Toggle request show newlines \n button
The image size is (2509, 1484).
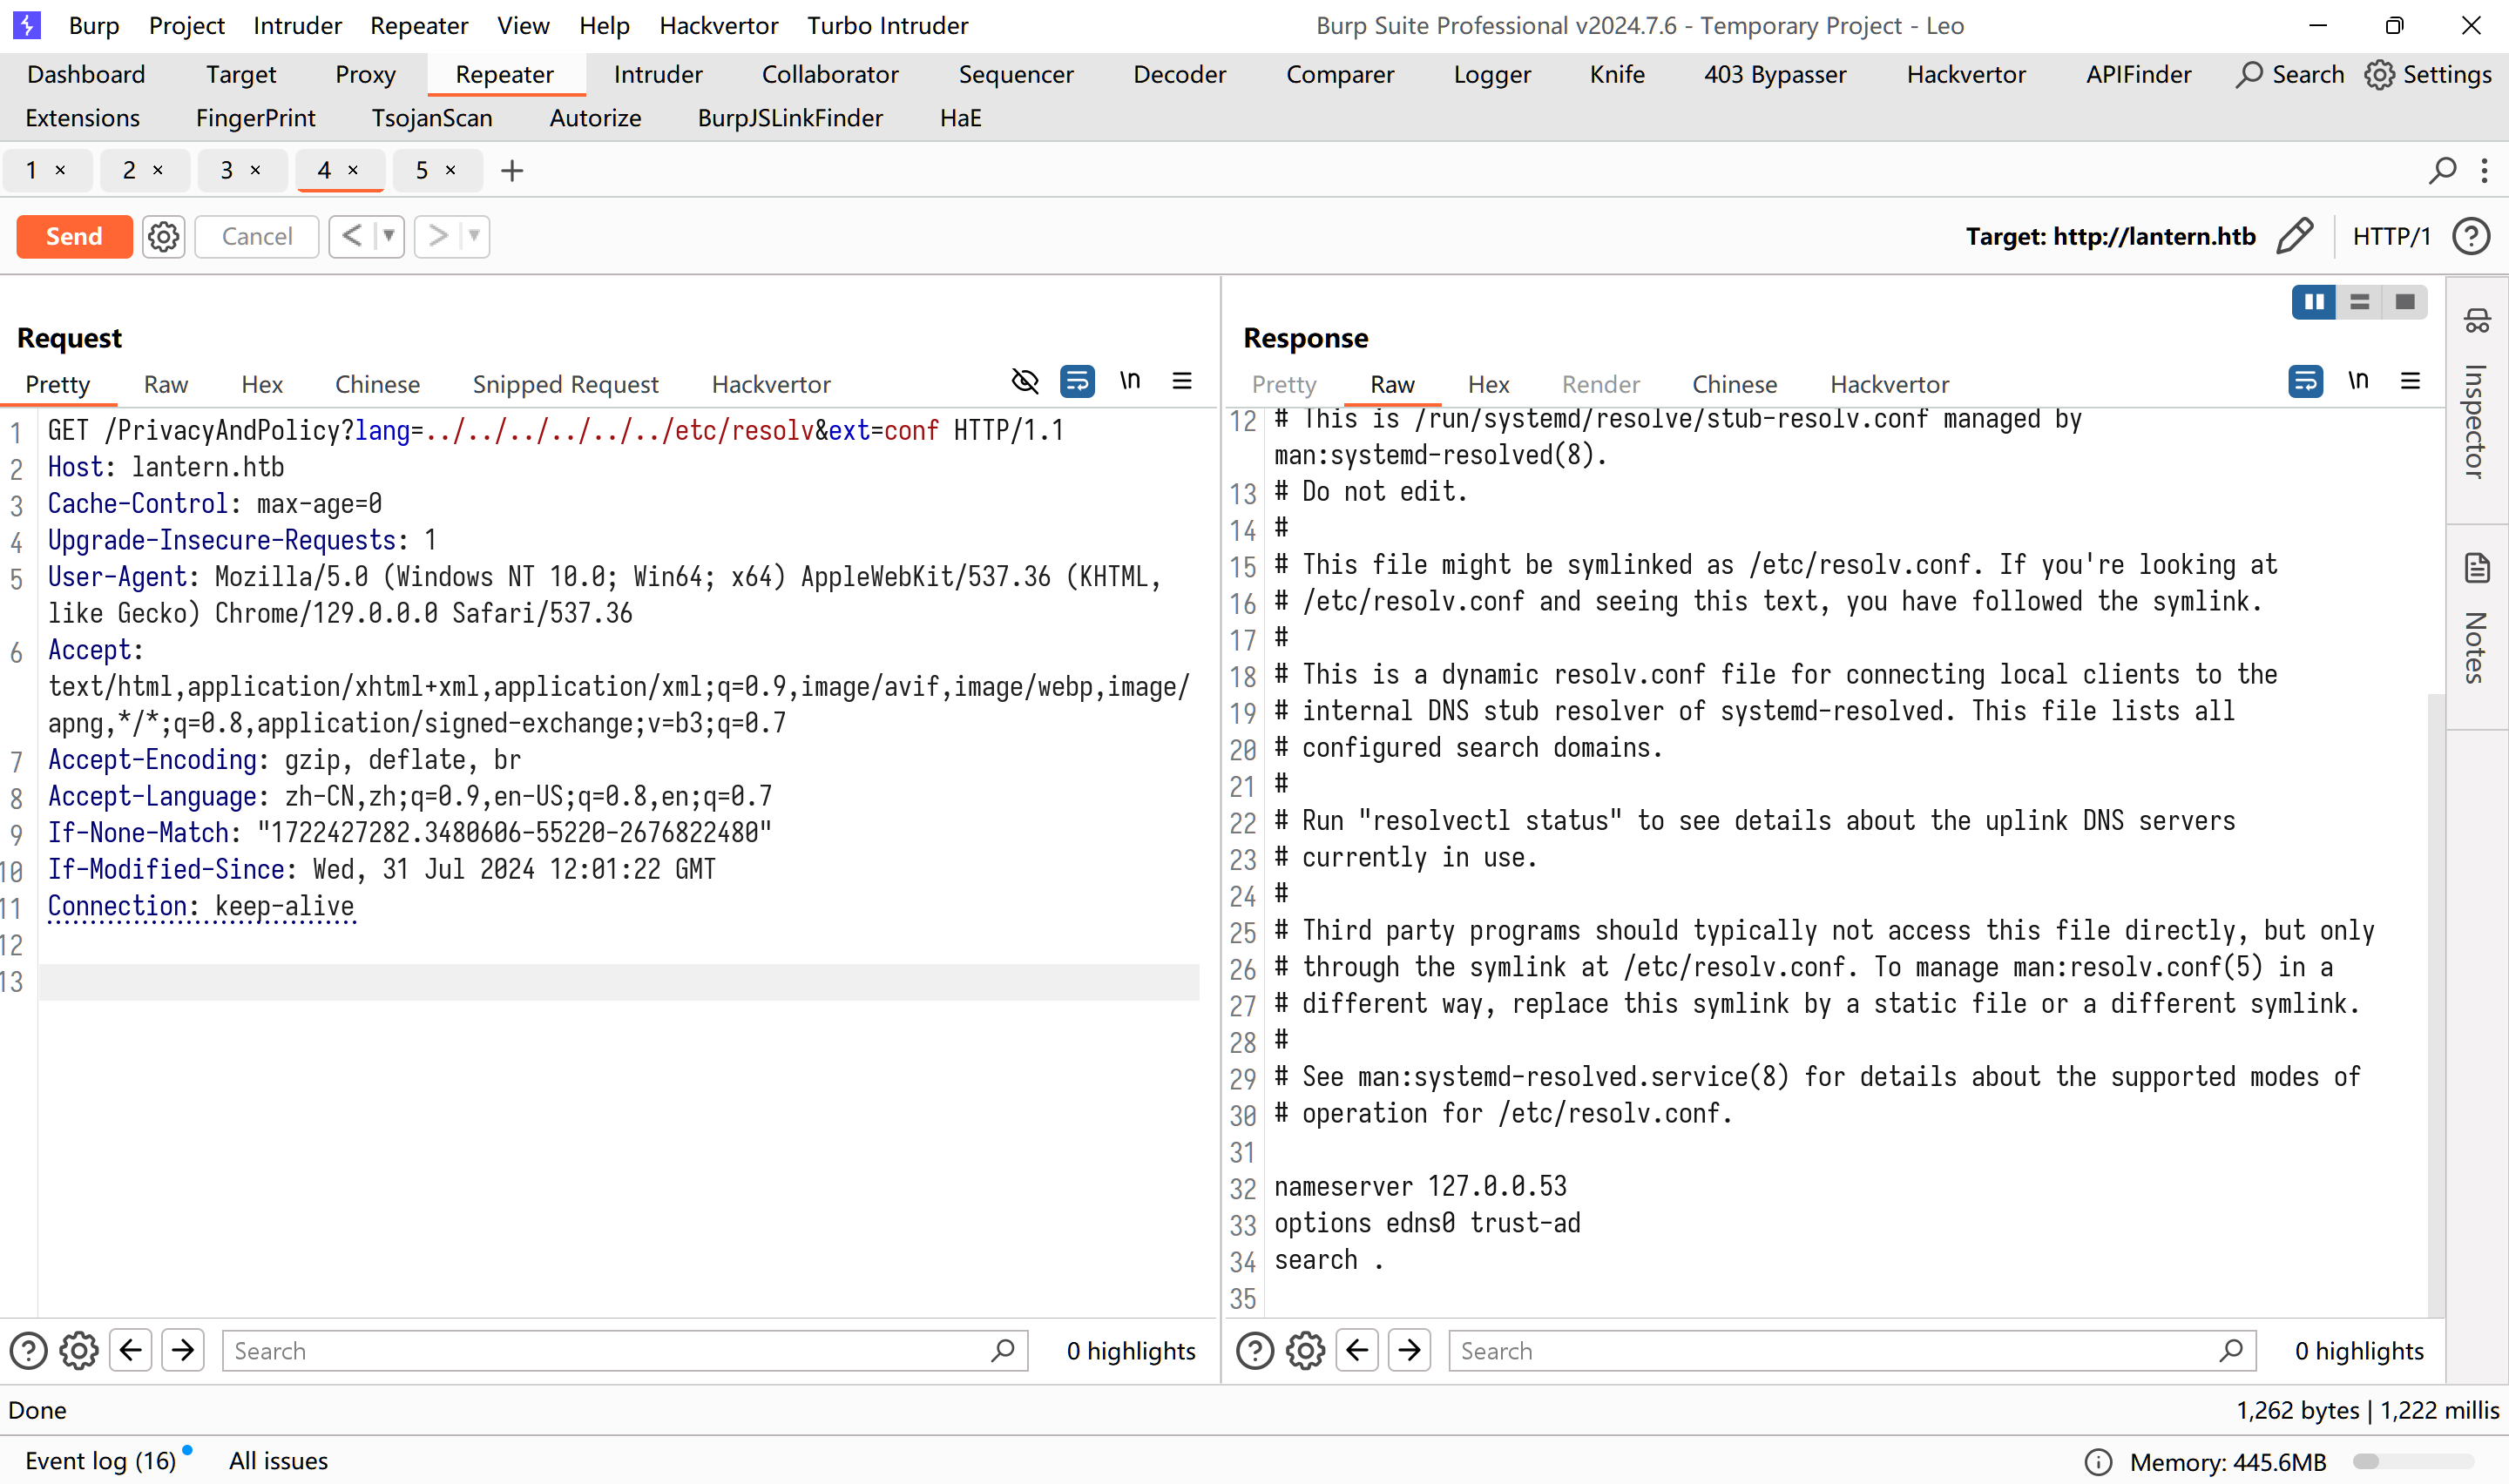tap(1130, 381)
